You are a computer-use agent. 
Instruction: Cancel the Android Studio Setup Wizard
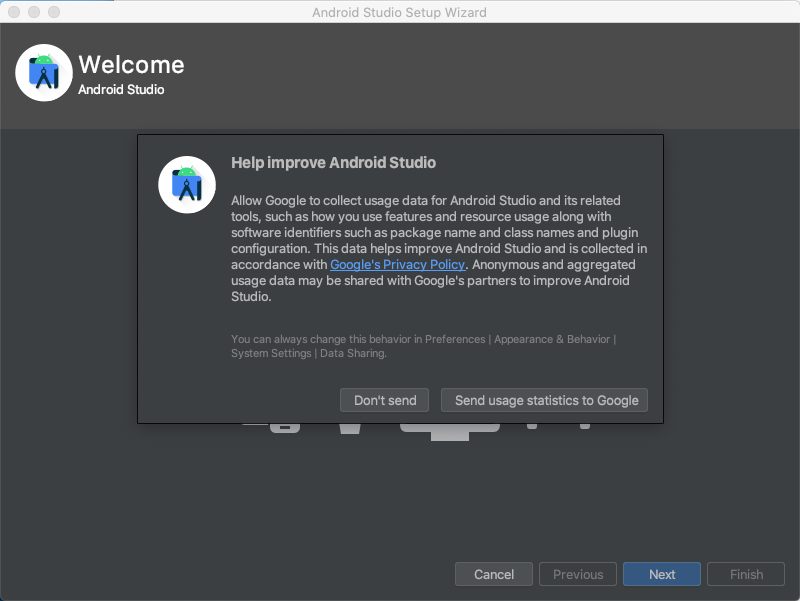coord(494,574)
